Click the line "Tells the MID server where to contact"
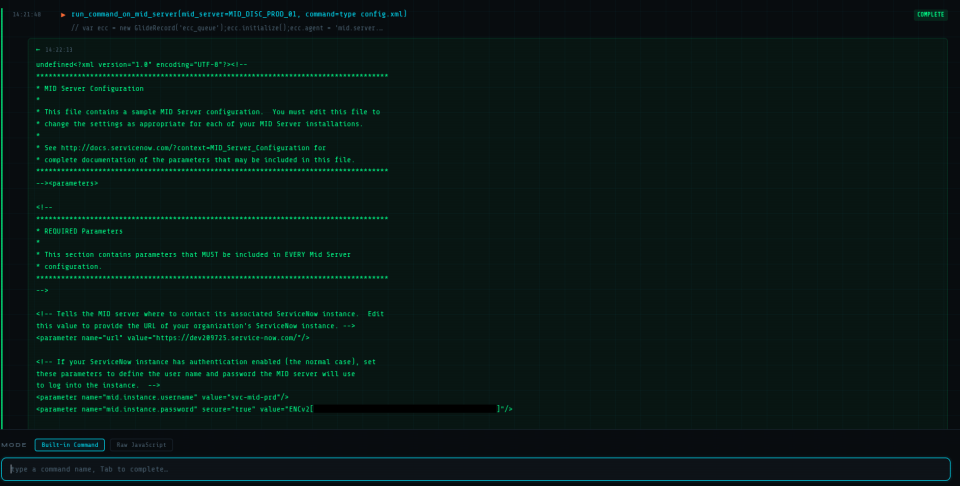 point(210,314)
